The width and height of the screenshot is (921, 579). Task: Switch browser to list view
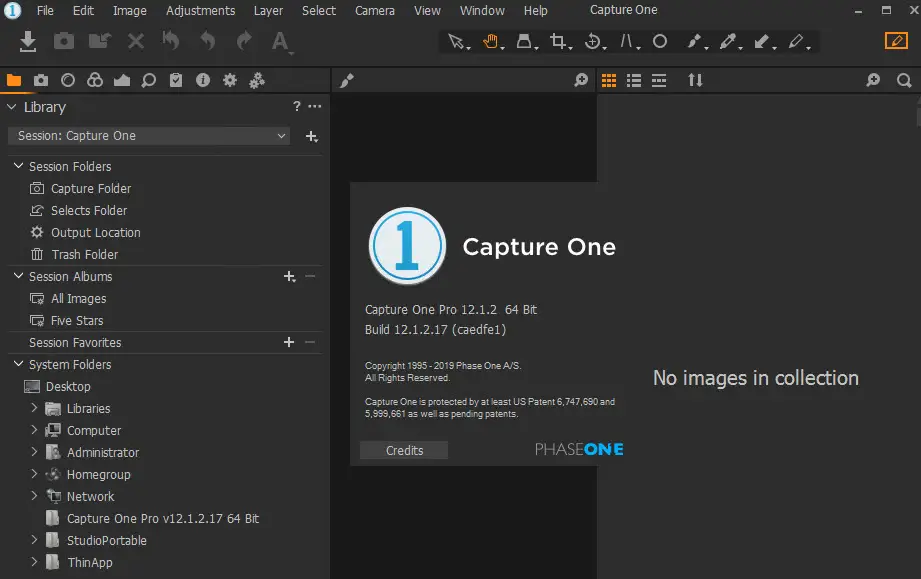(x=634, y=80)
